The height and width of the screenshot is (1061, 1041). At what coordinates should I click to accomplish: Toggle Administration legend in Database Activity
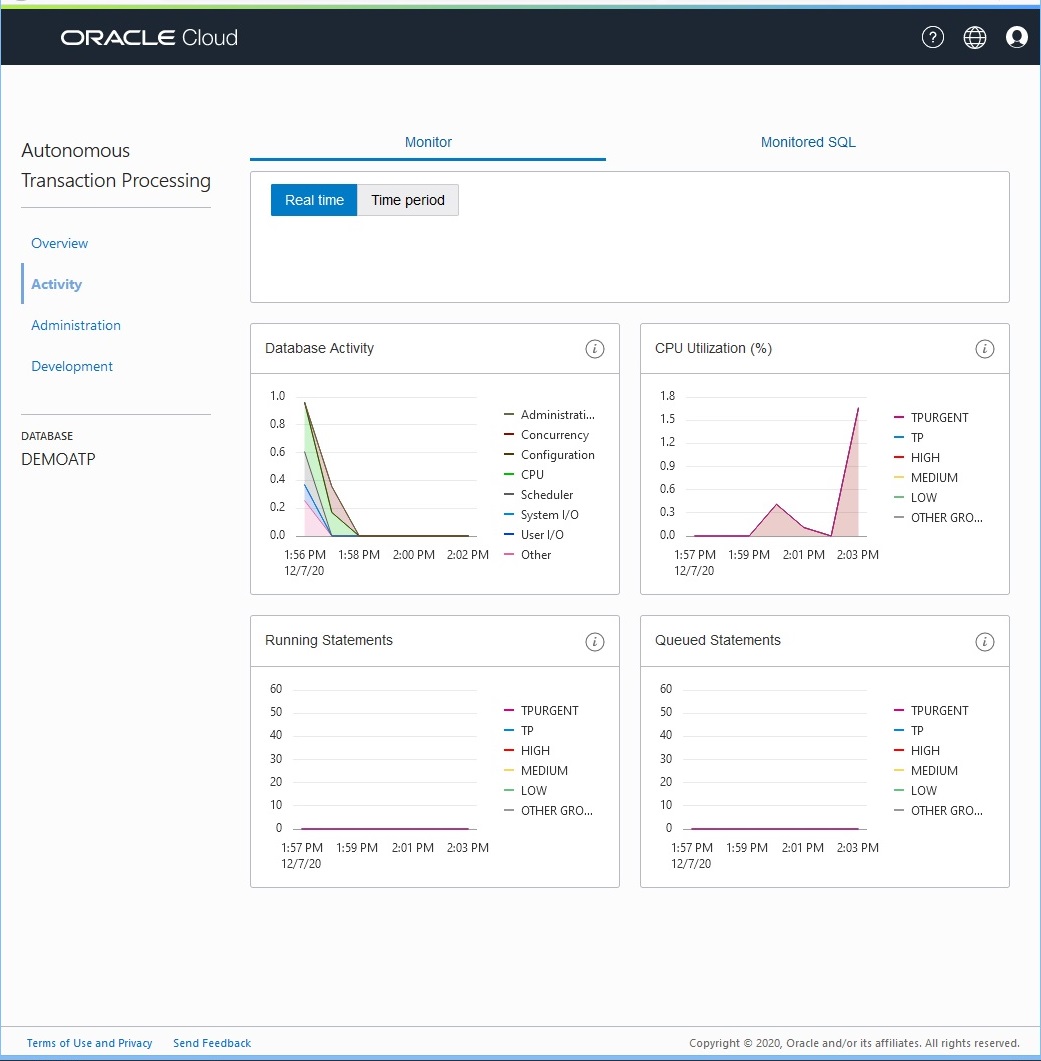coord(550,415)
